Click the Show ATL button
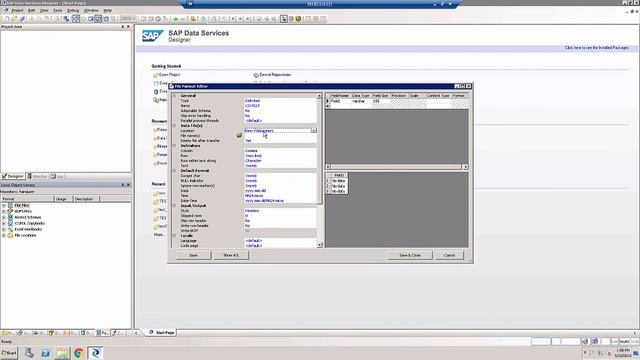 click(231, 255)
